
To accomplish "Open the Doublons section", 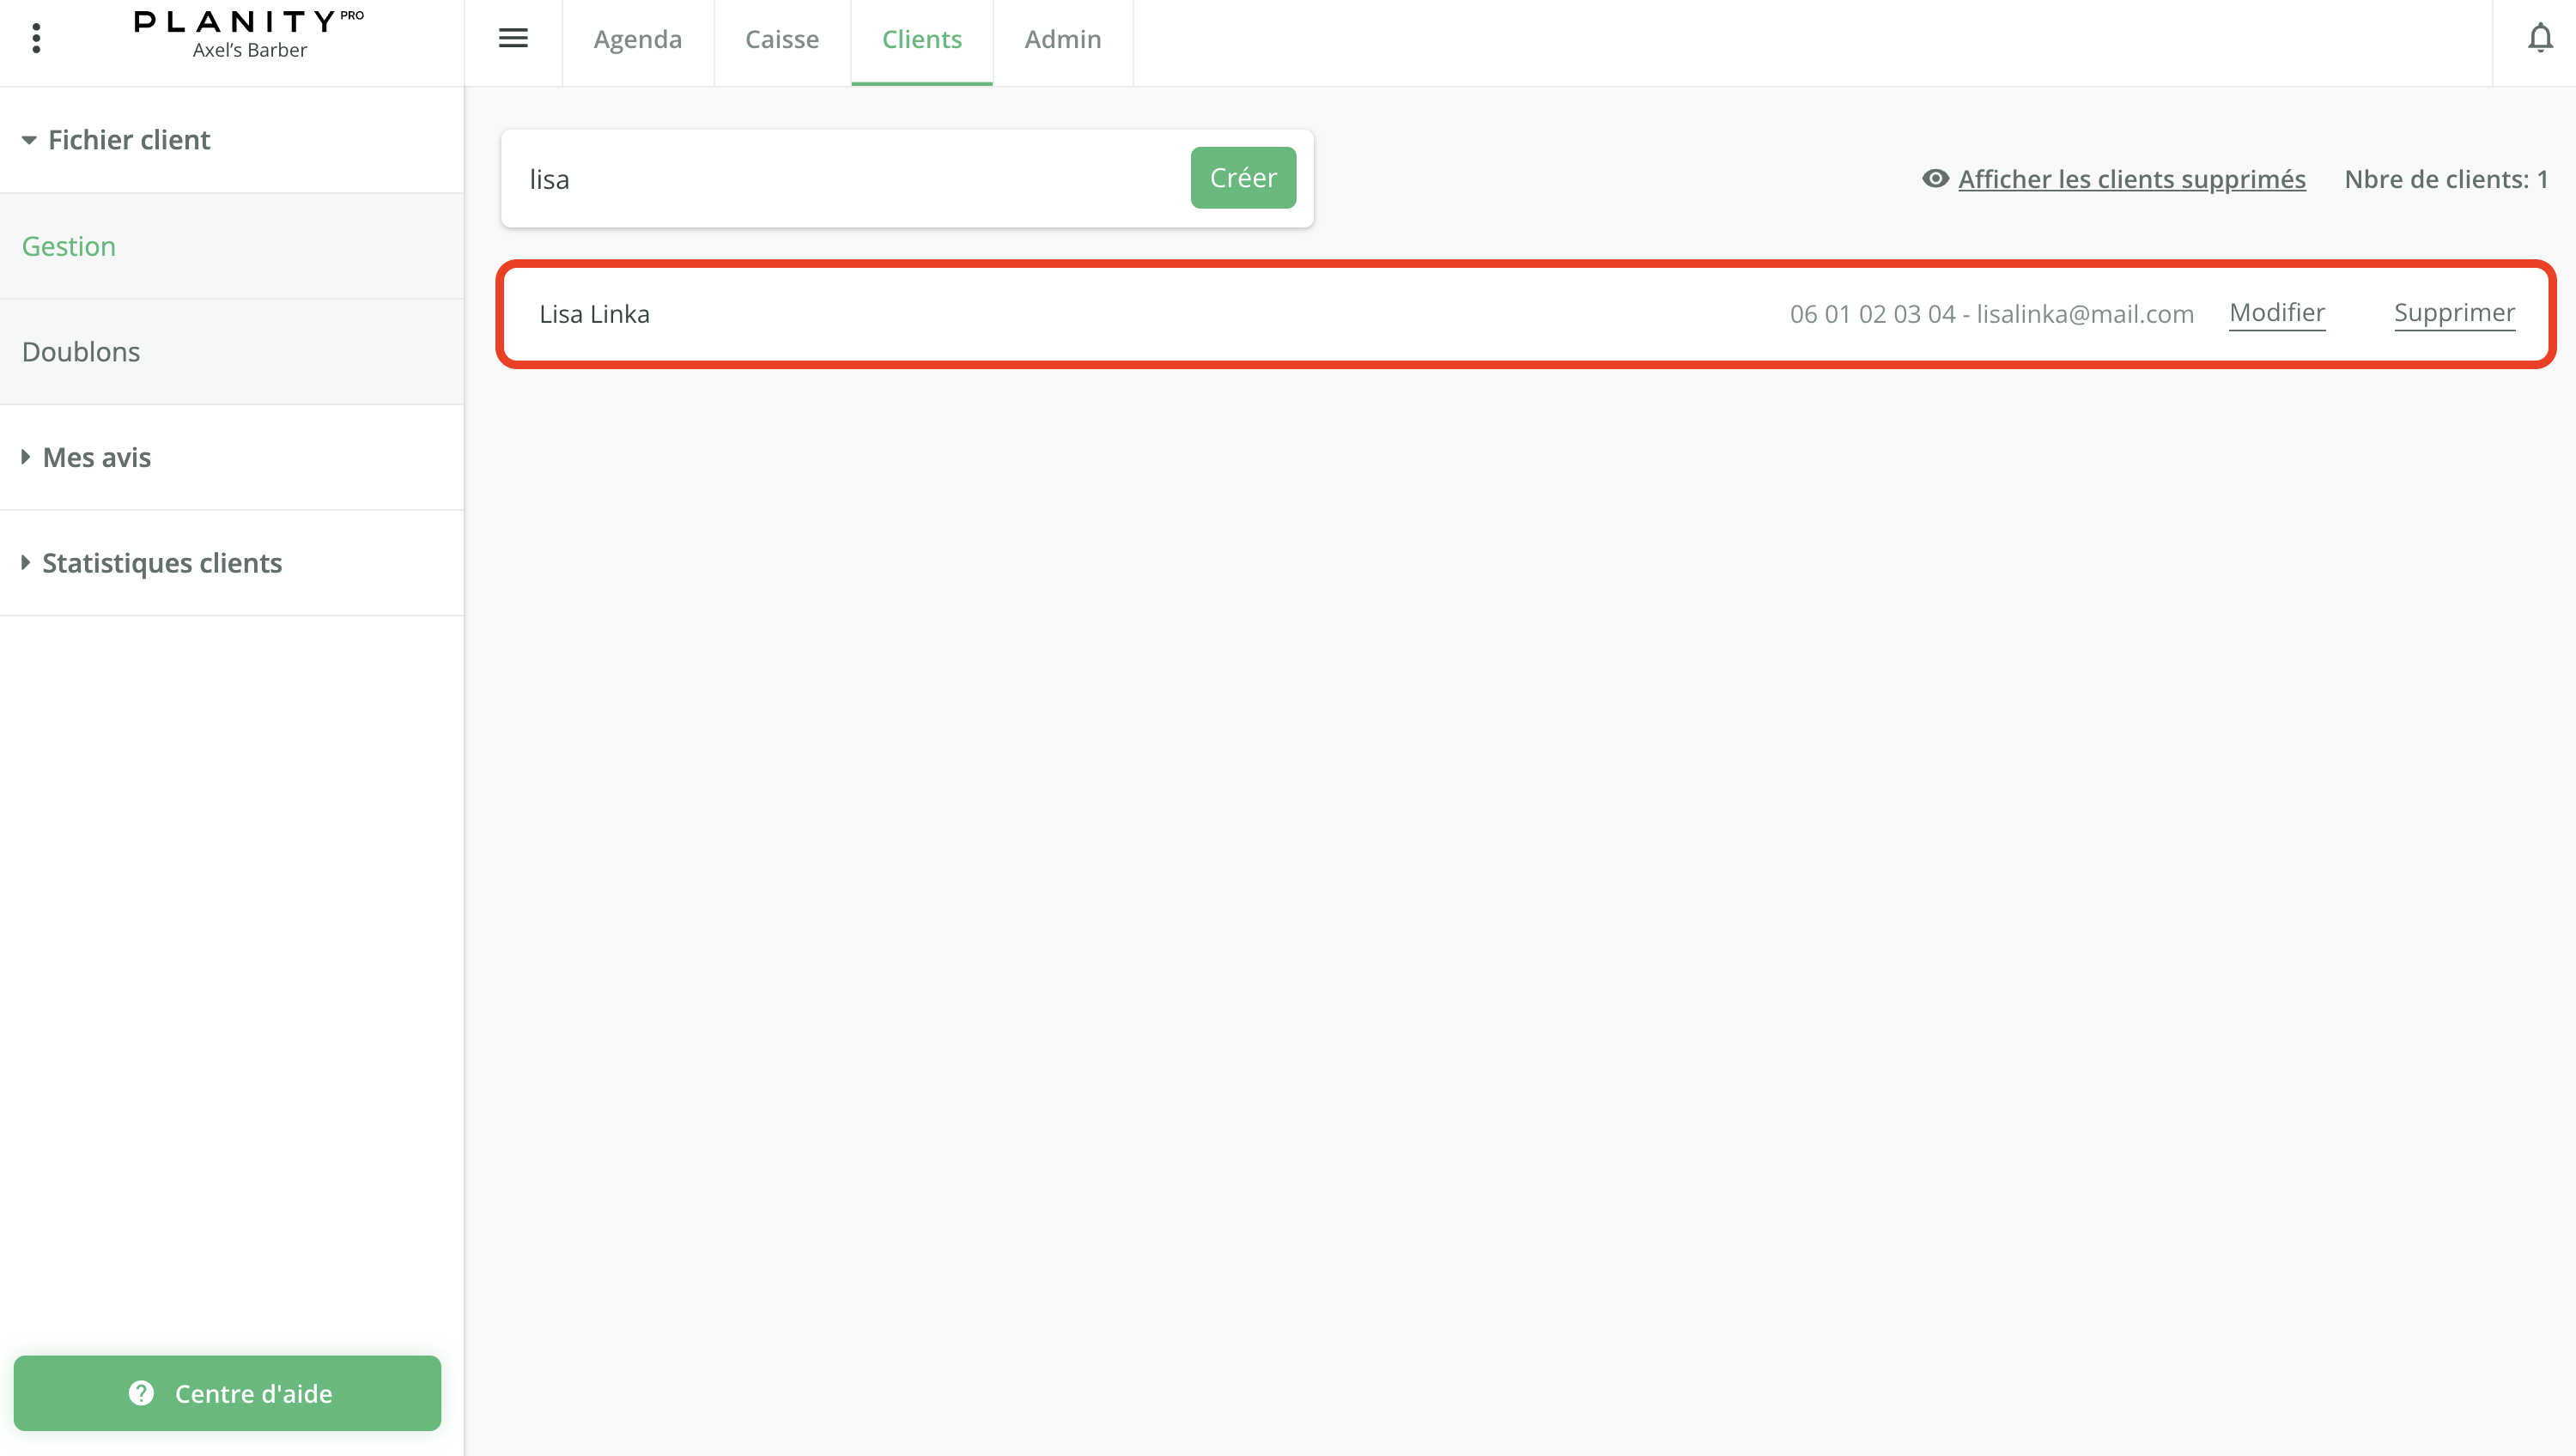I will (x=81, y=351).
